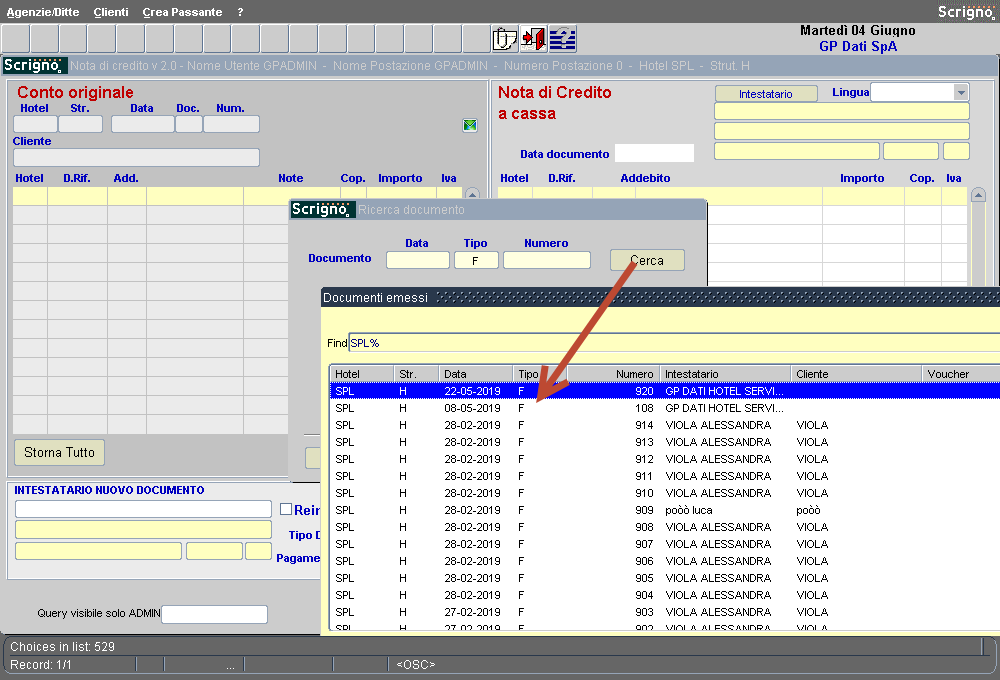Click the Scrigno logo at top right

click(x=965, y=12)
